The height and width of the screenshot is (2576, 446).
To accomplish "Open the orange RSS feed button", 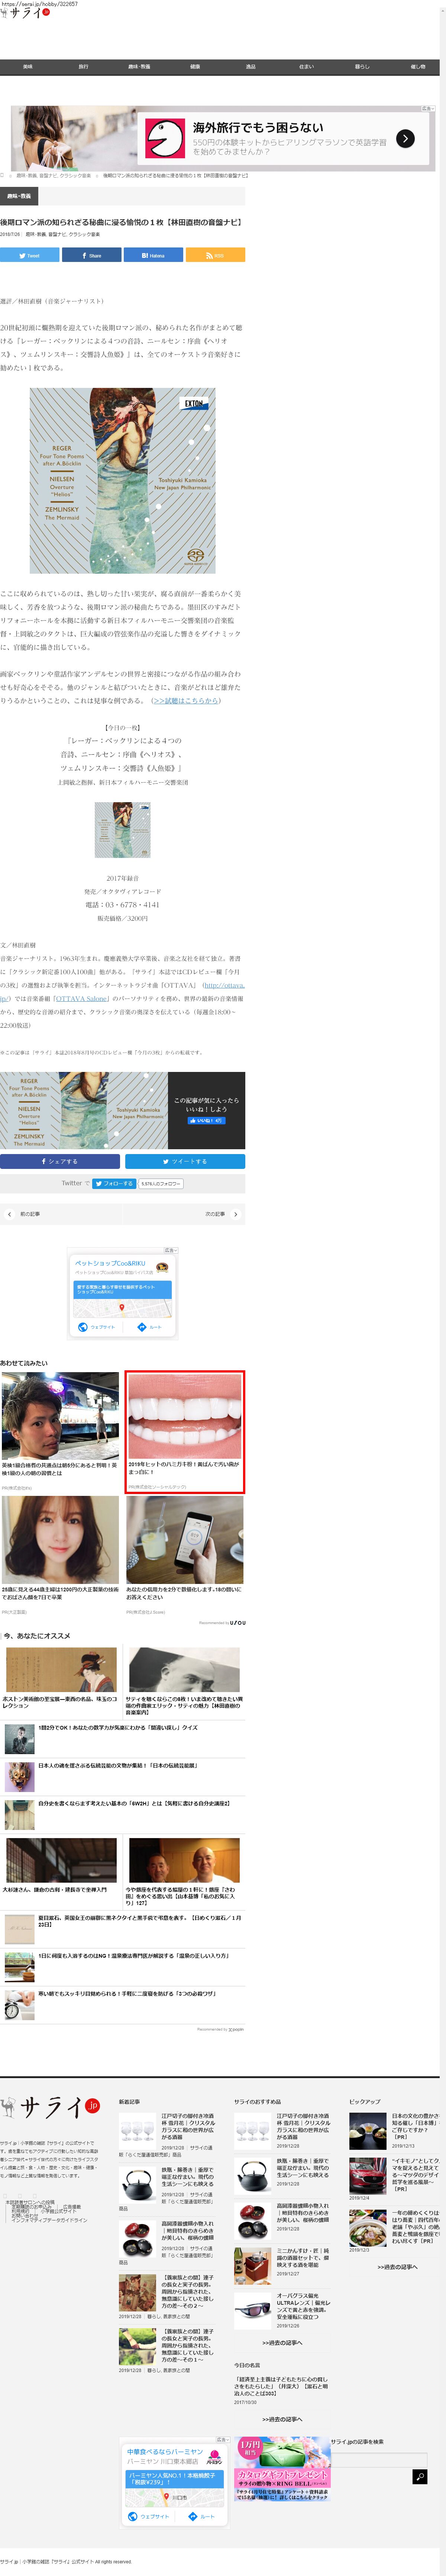I will [215, 255].
